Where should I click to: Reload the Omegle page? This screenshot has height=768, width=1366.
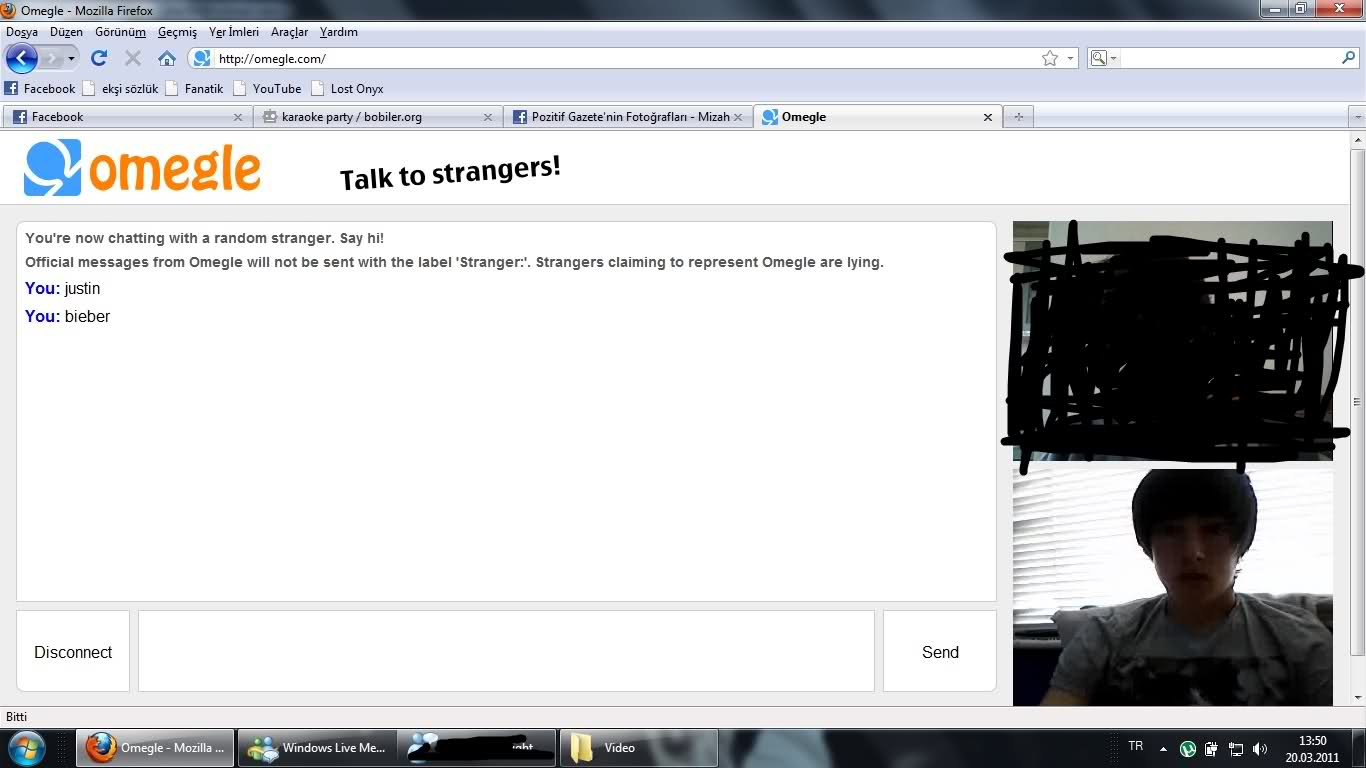tap(99, 59)
